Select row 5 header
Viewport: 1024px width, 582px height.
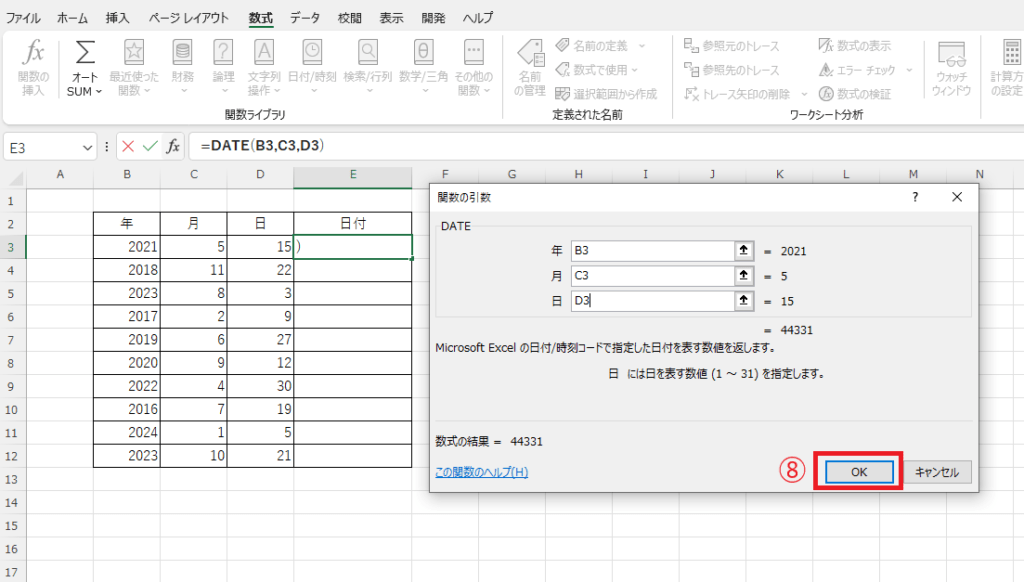tap(11, 293)
